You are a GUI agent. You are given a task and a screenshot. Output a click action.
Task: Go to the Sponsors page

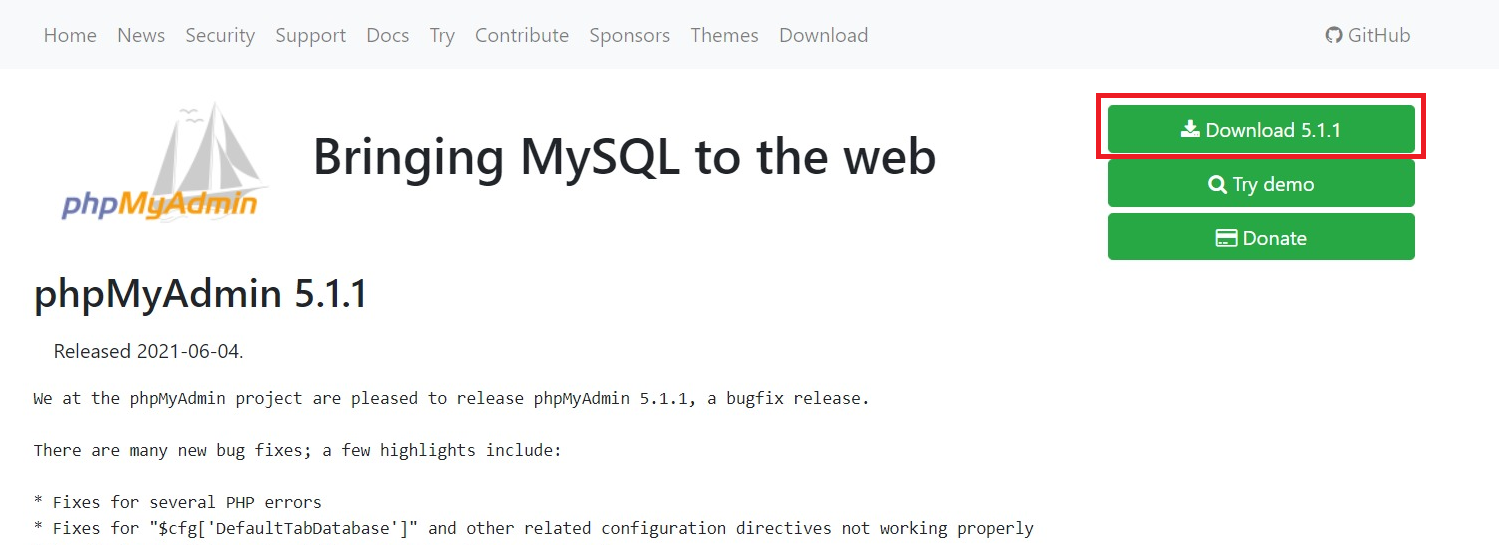tap(629, 35)
